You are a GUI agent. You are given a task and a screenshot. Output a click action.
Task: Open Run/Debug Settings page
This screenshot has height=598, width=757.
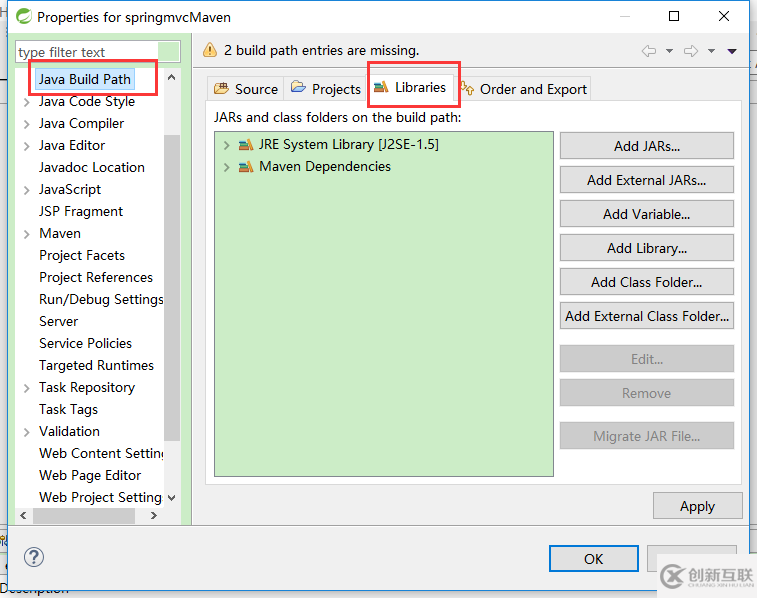101,299
